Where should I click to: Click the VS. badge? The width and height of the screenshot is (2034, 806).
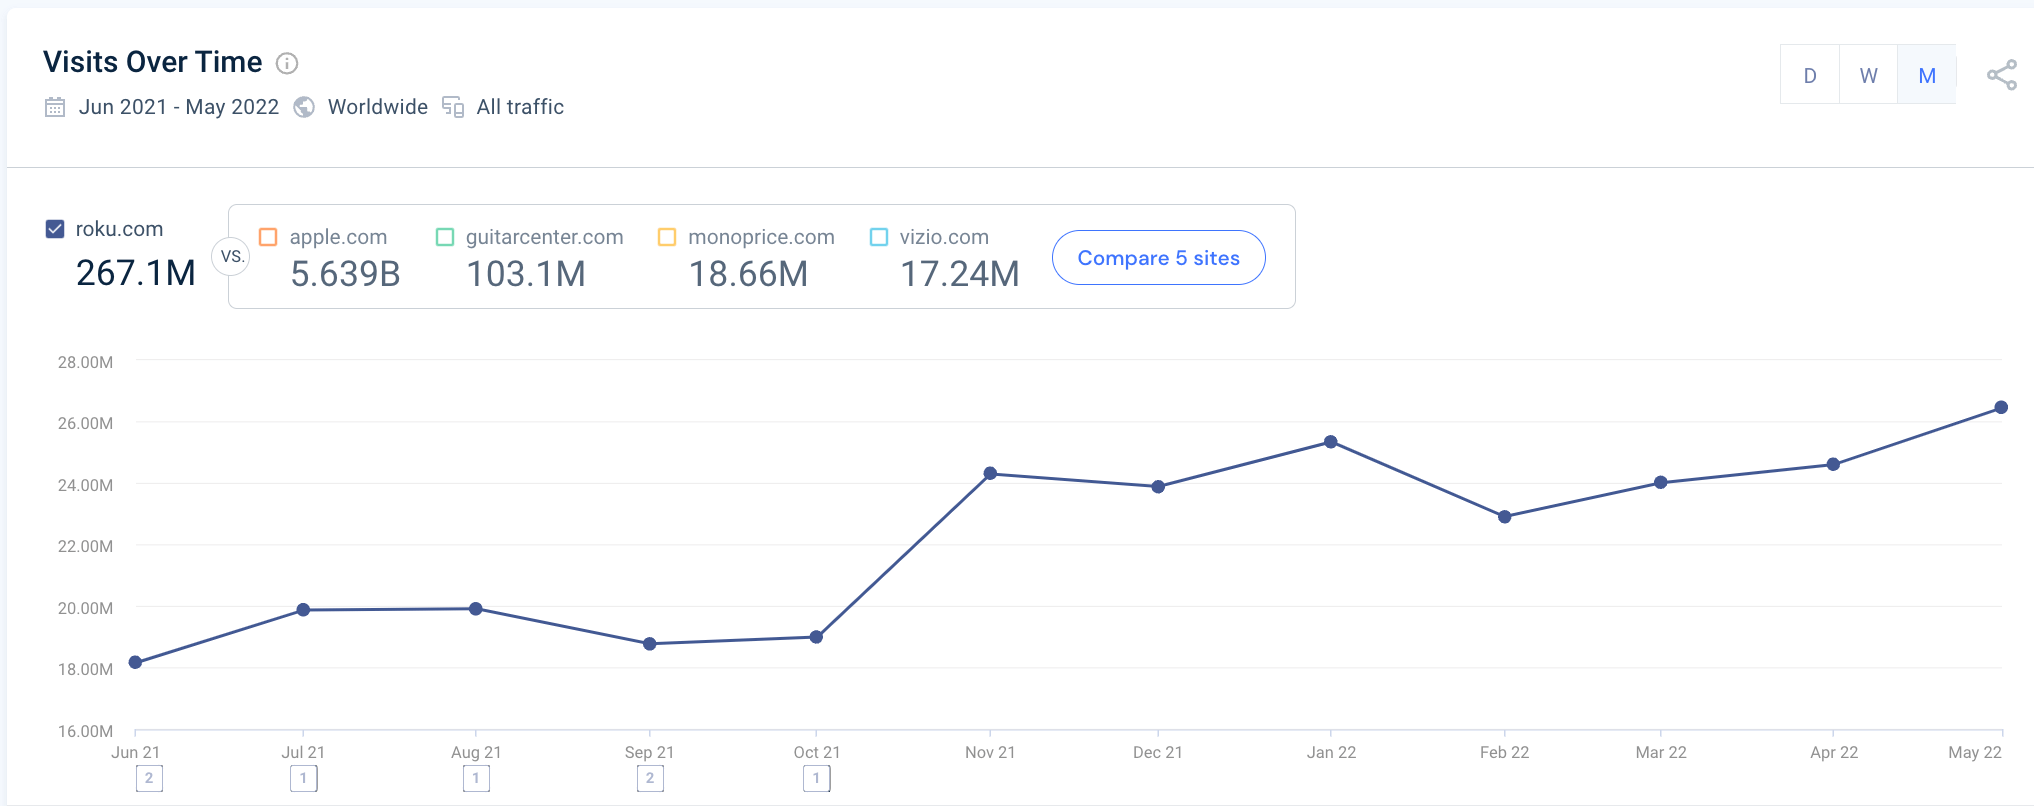232,256
